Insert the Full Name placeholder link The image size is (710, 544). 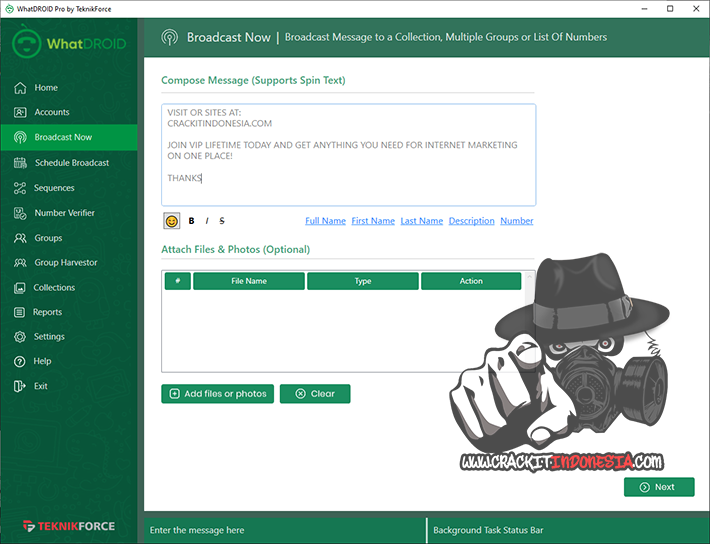[325, 221]
